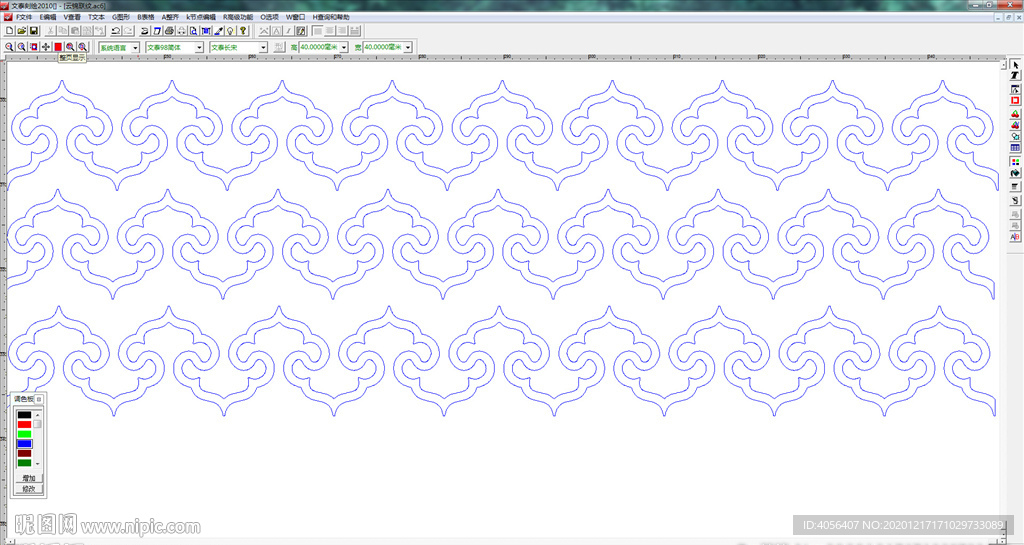
Task: Click the 修改 button in color palette
Action: point(29,489)
